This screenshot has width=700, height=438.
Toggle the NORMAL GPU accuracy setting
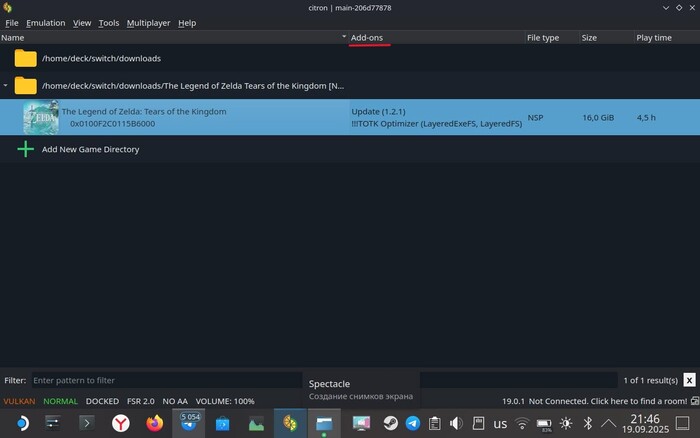61,401
